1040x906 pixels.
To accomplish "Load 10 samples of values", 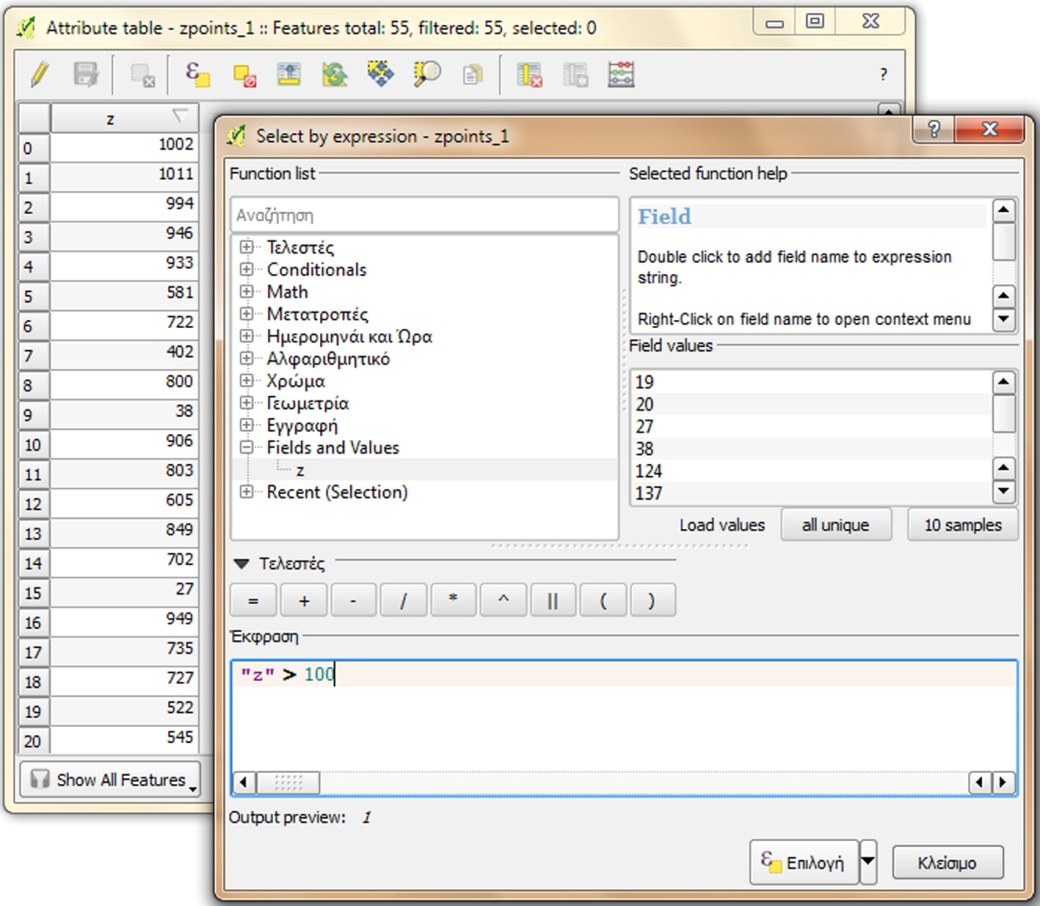I will (x=962, y=525).
